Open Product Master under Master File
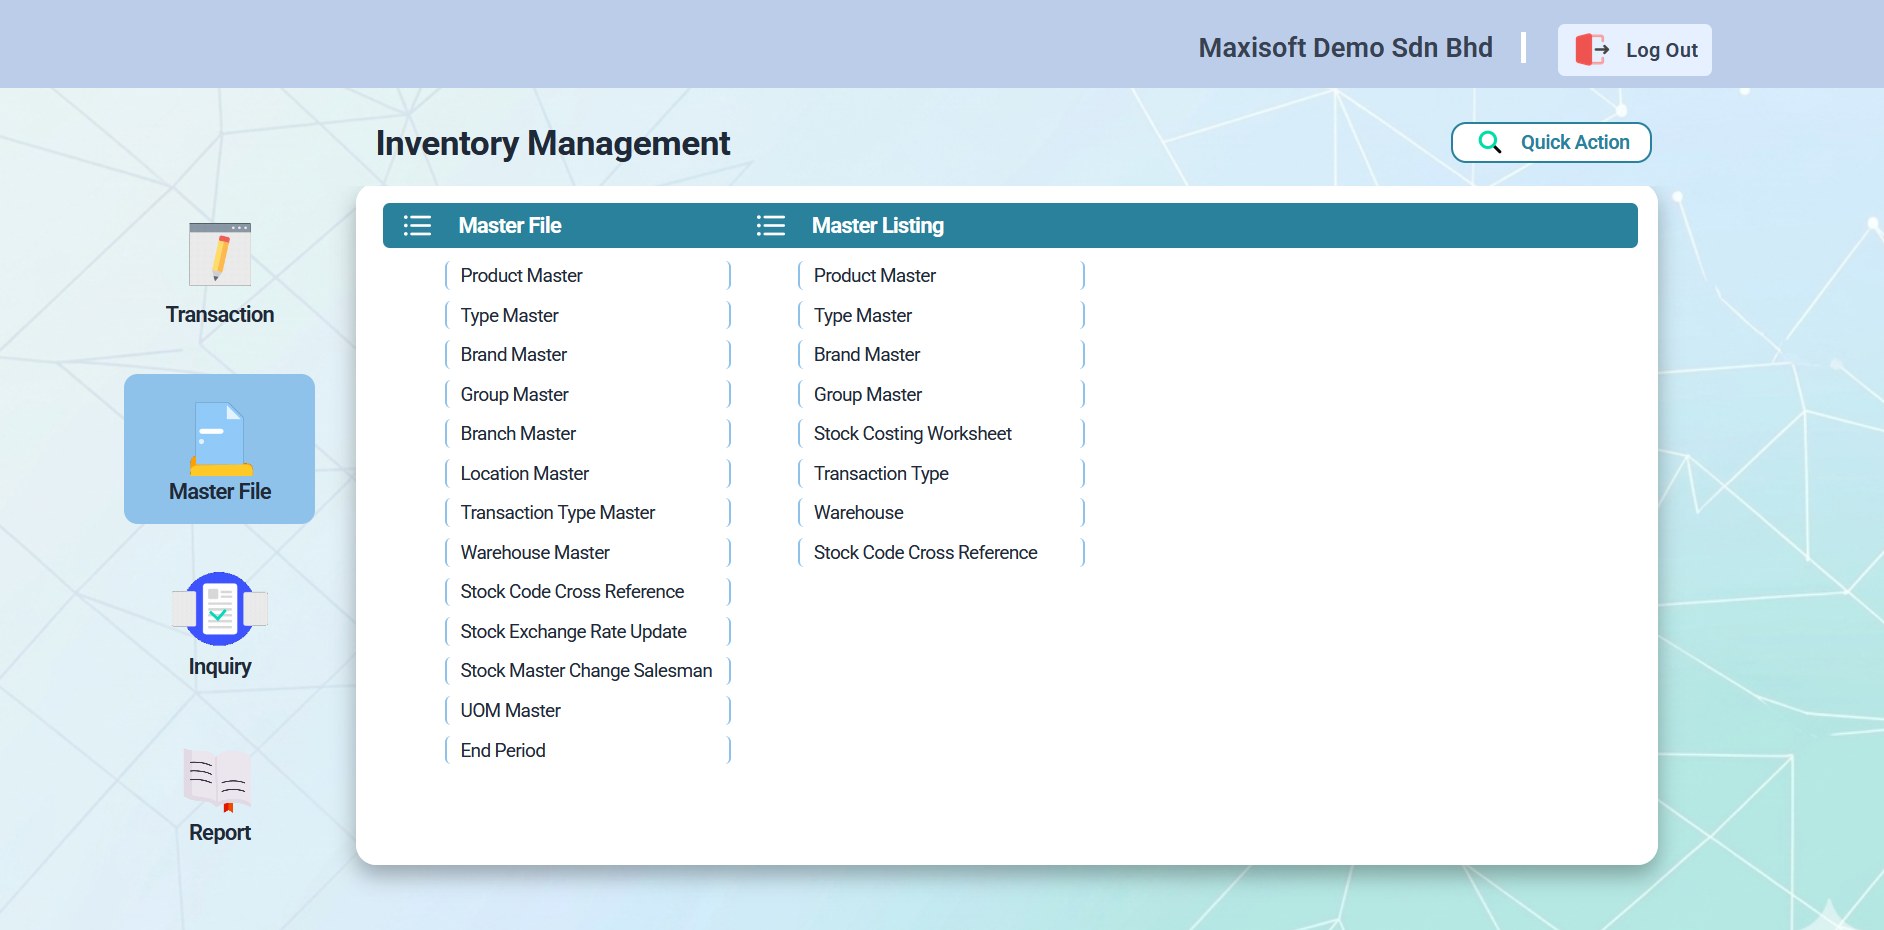Viewport: 1884px width, 930px height. pos(588,275)
